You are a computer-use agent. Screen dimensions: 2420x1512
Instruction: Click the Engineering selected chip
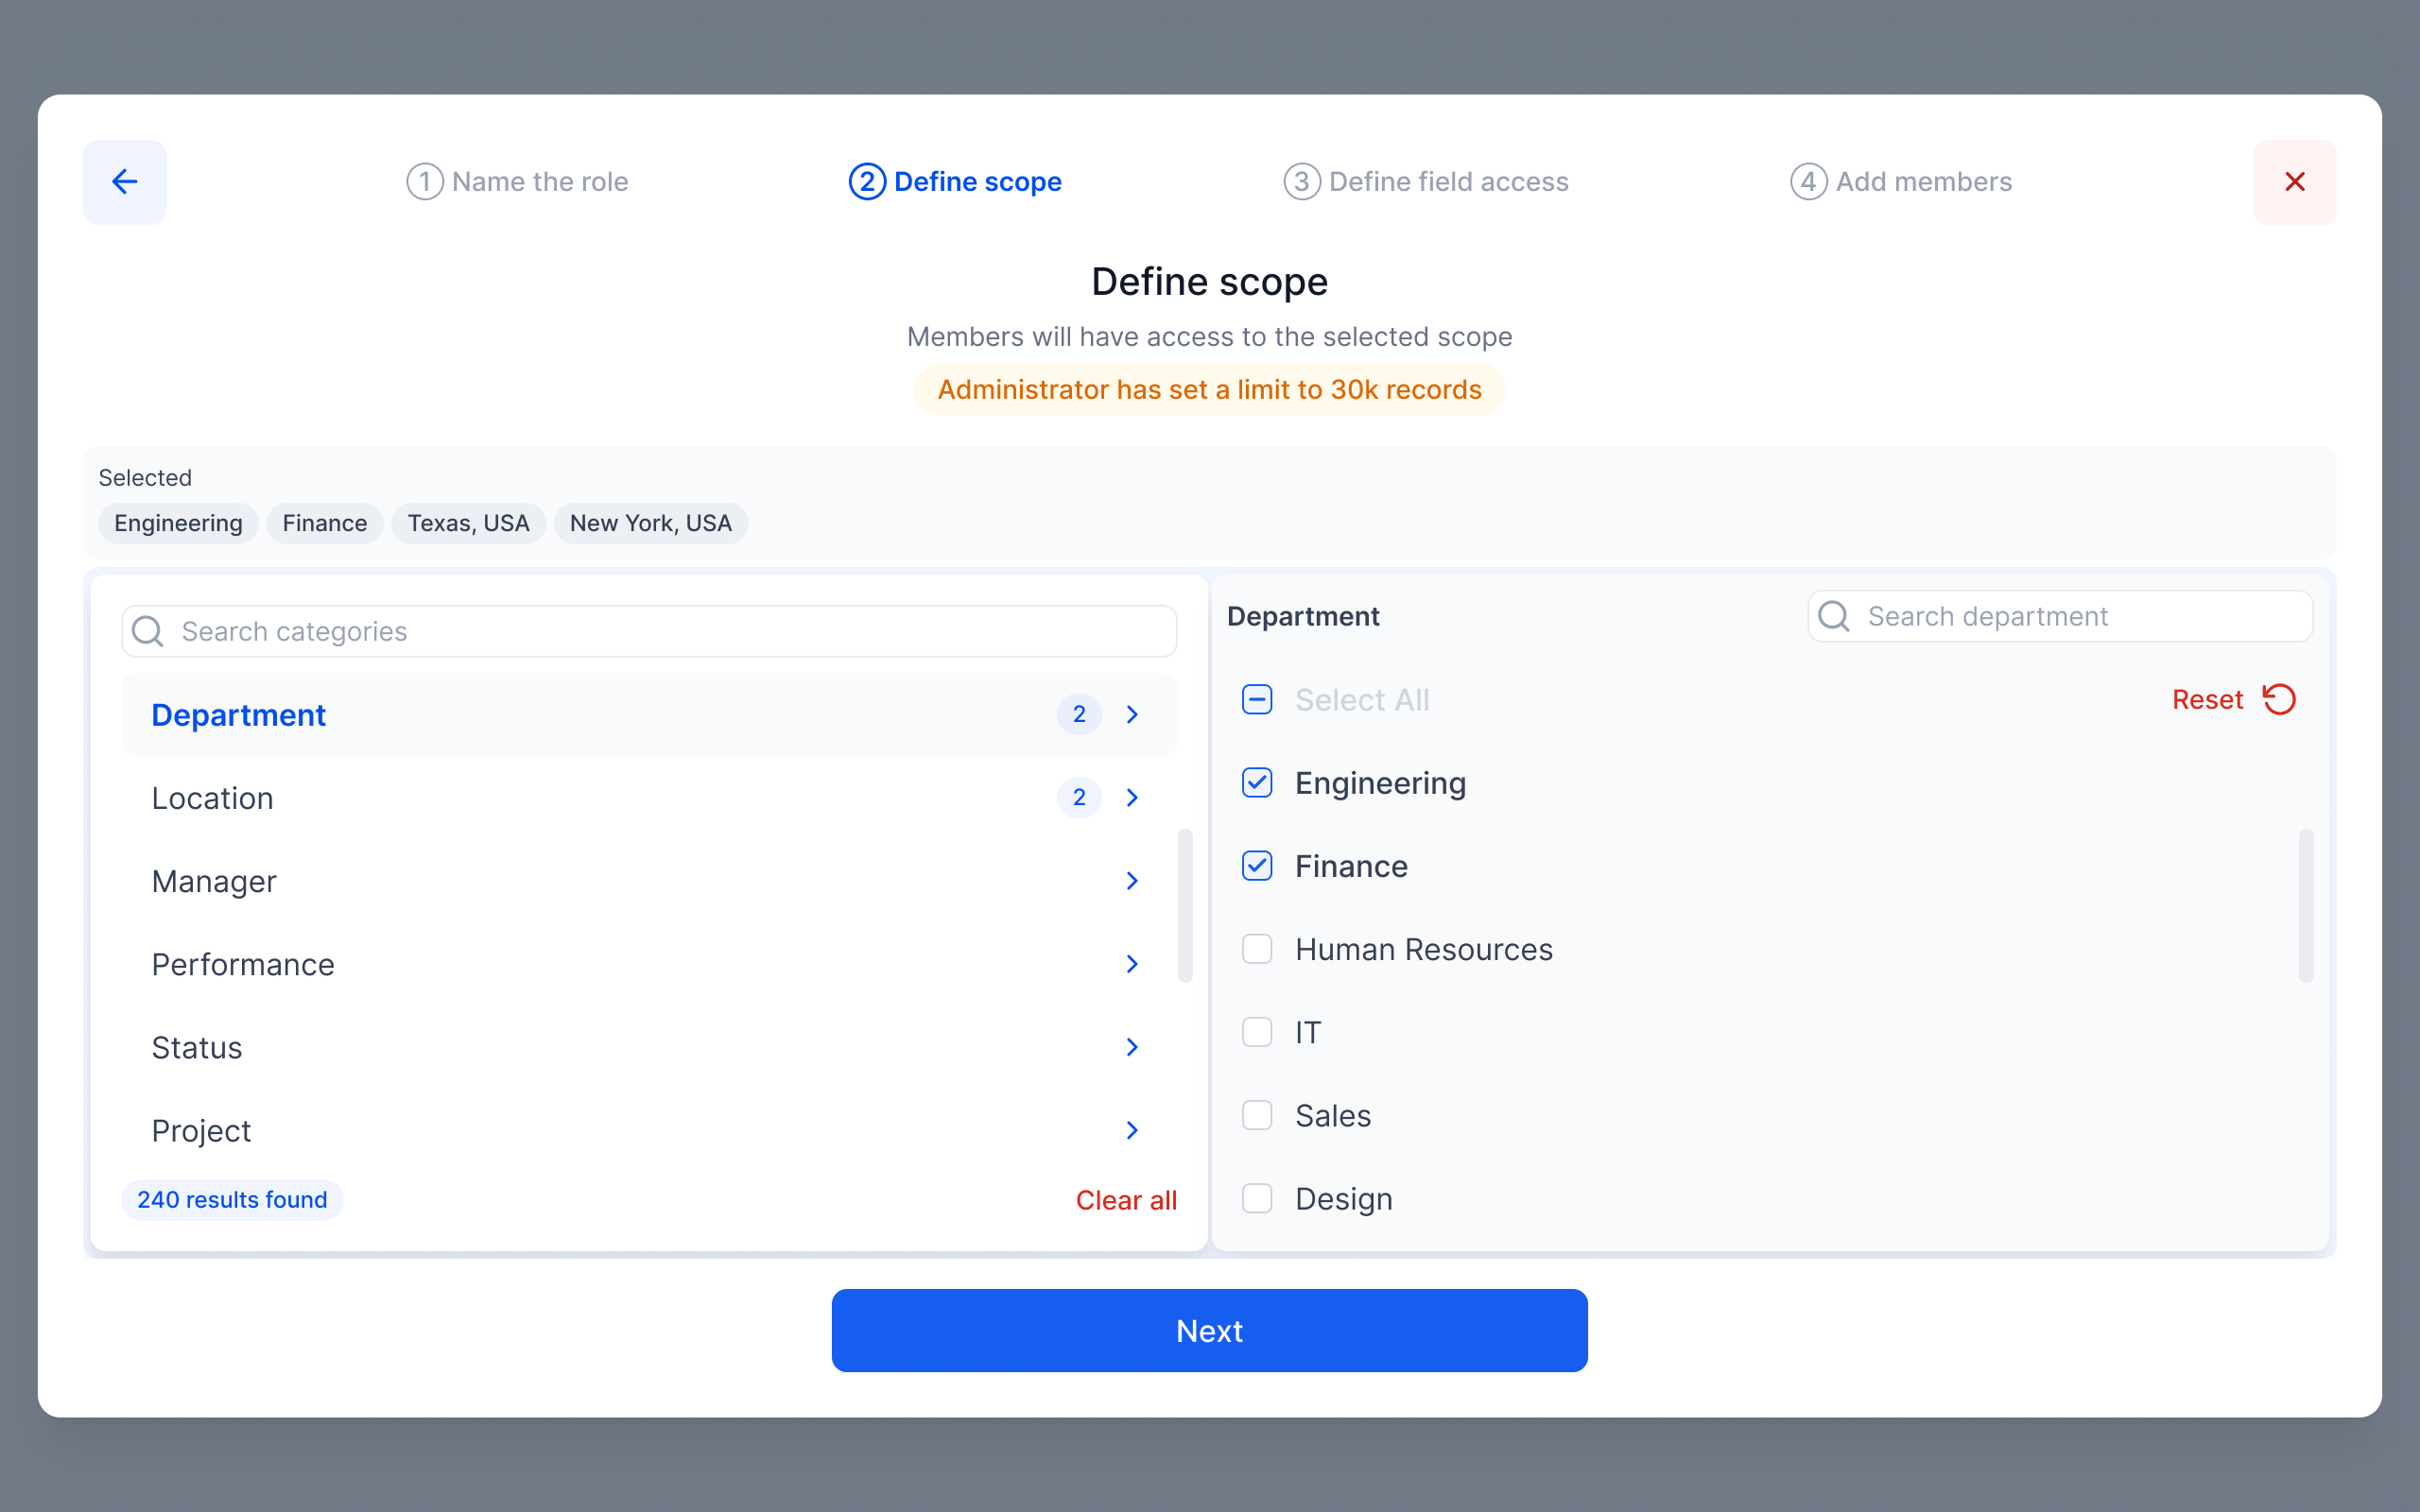178,523
